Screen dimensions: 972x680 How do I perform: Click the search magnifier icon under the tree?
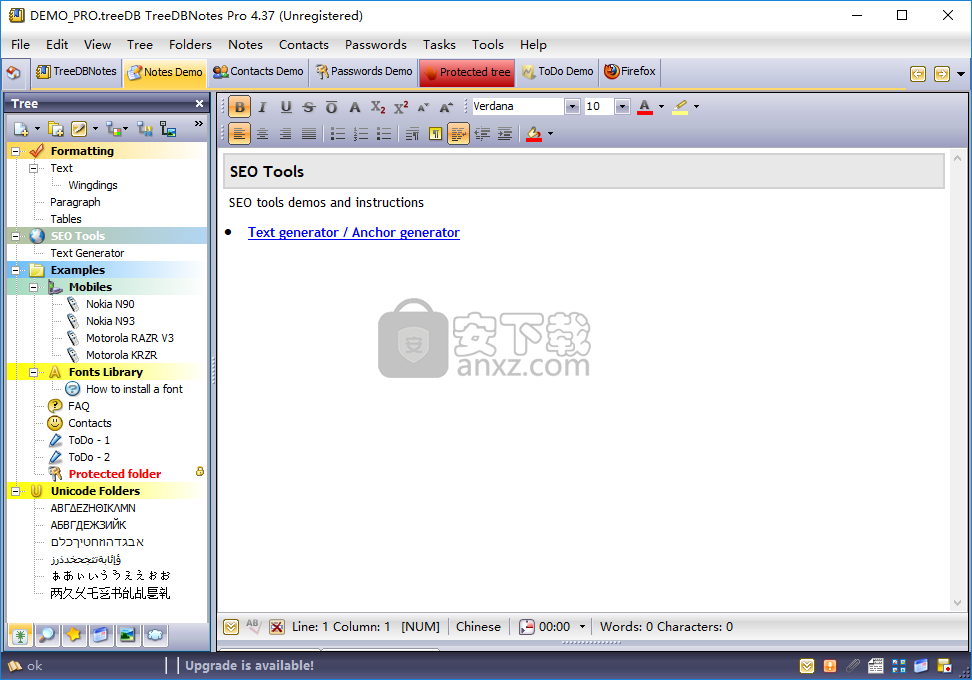tap(46, 635)
